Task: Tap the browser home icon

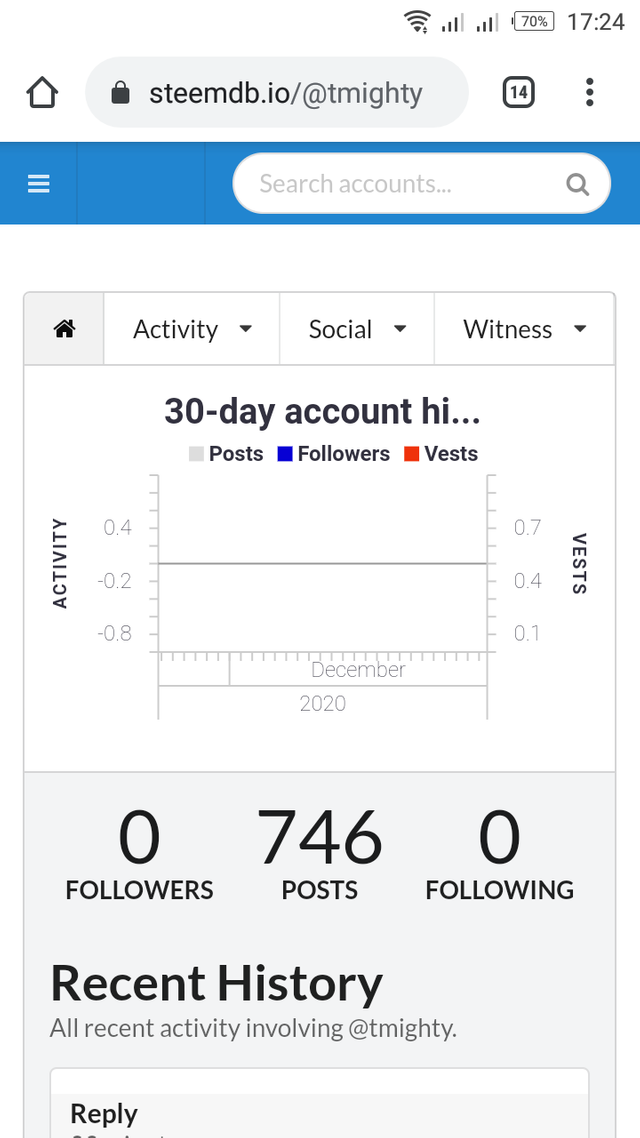Action: 42,94
